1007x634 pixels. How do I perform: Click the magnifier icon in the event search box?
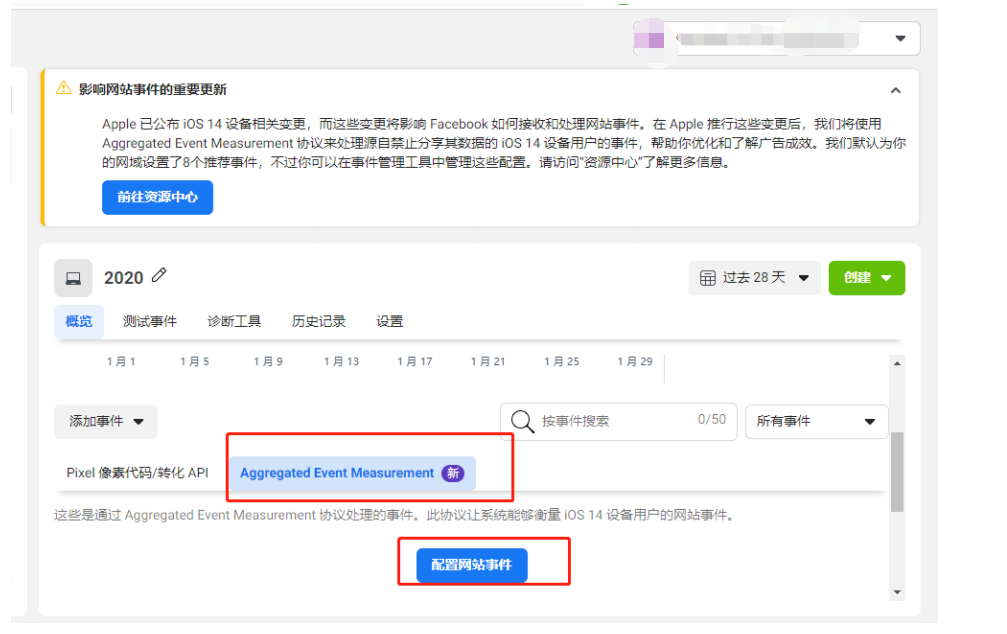521,421
